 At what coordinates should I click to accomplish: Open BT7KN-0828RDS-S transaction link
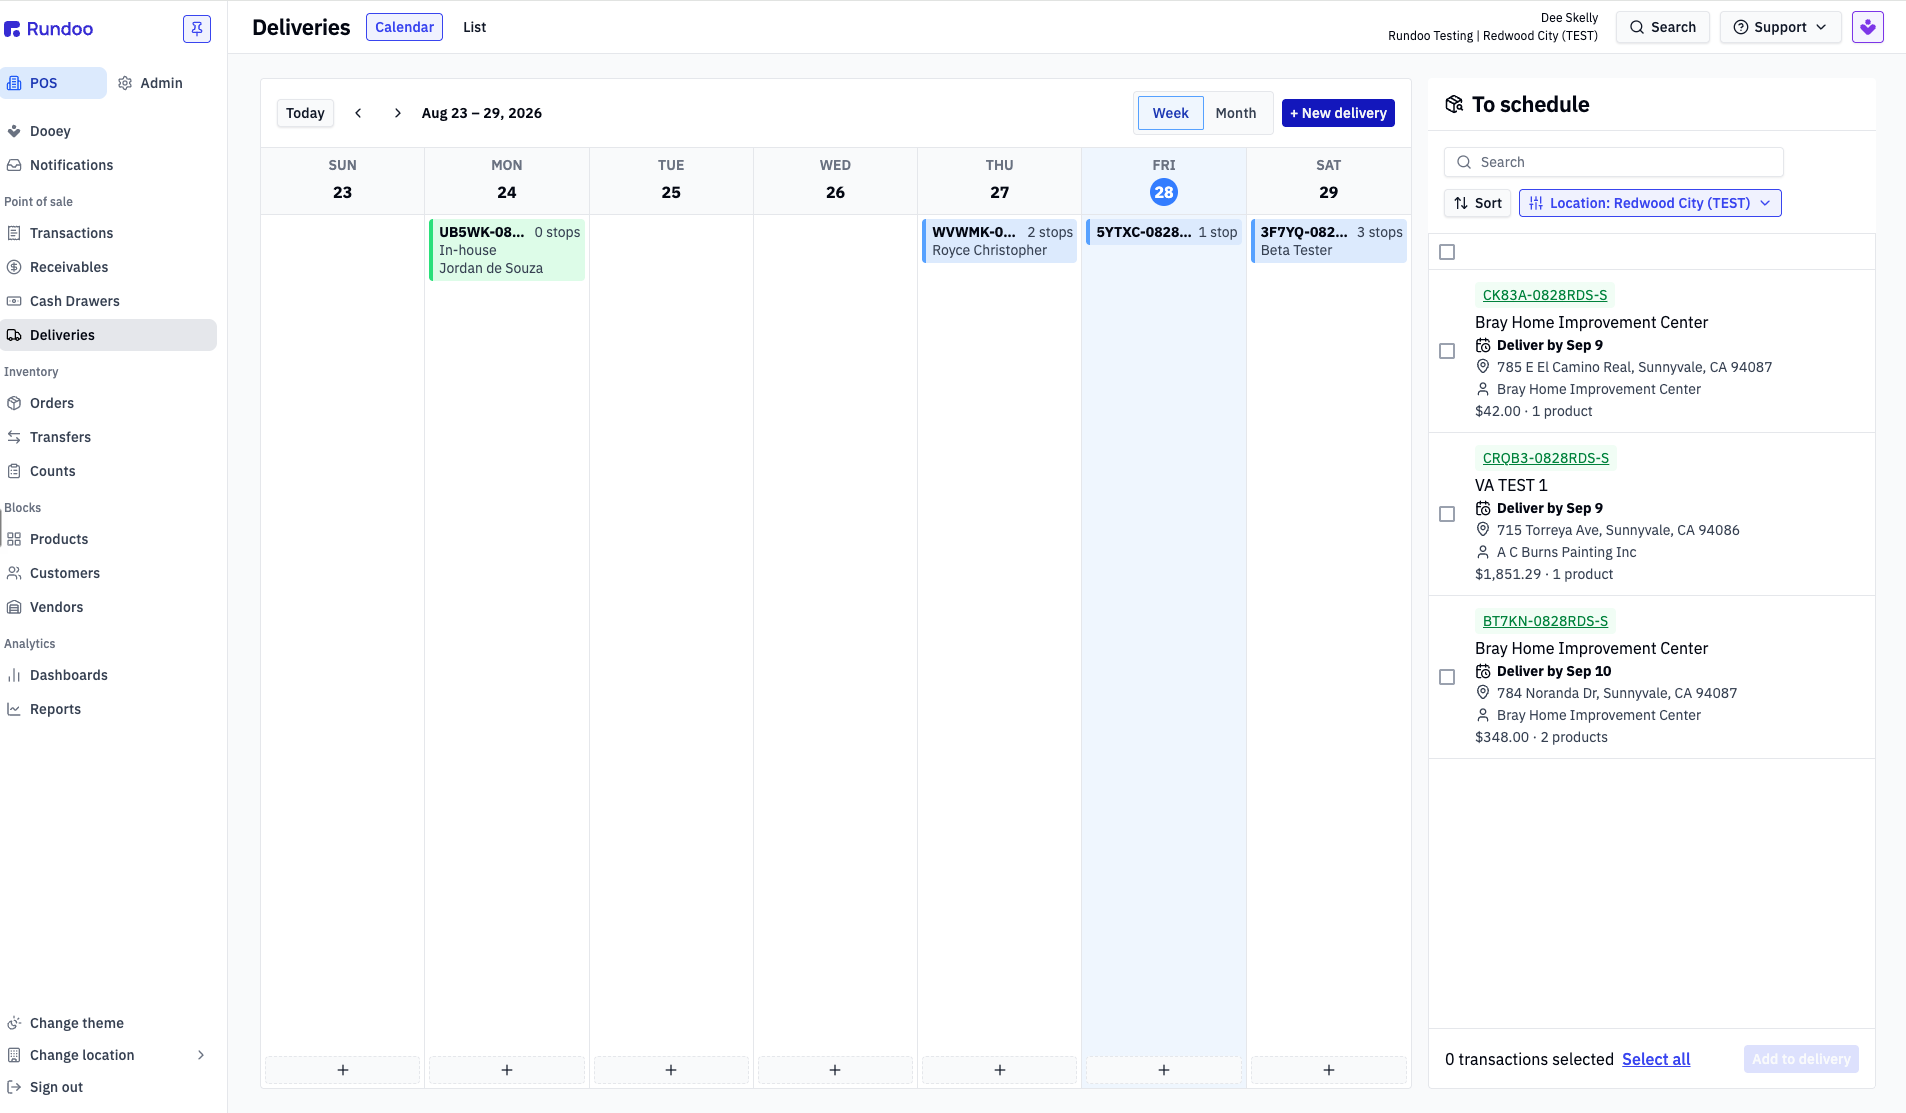(1545, 621)
